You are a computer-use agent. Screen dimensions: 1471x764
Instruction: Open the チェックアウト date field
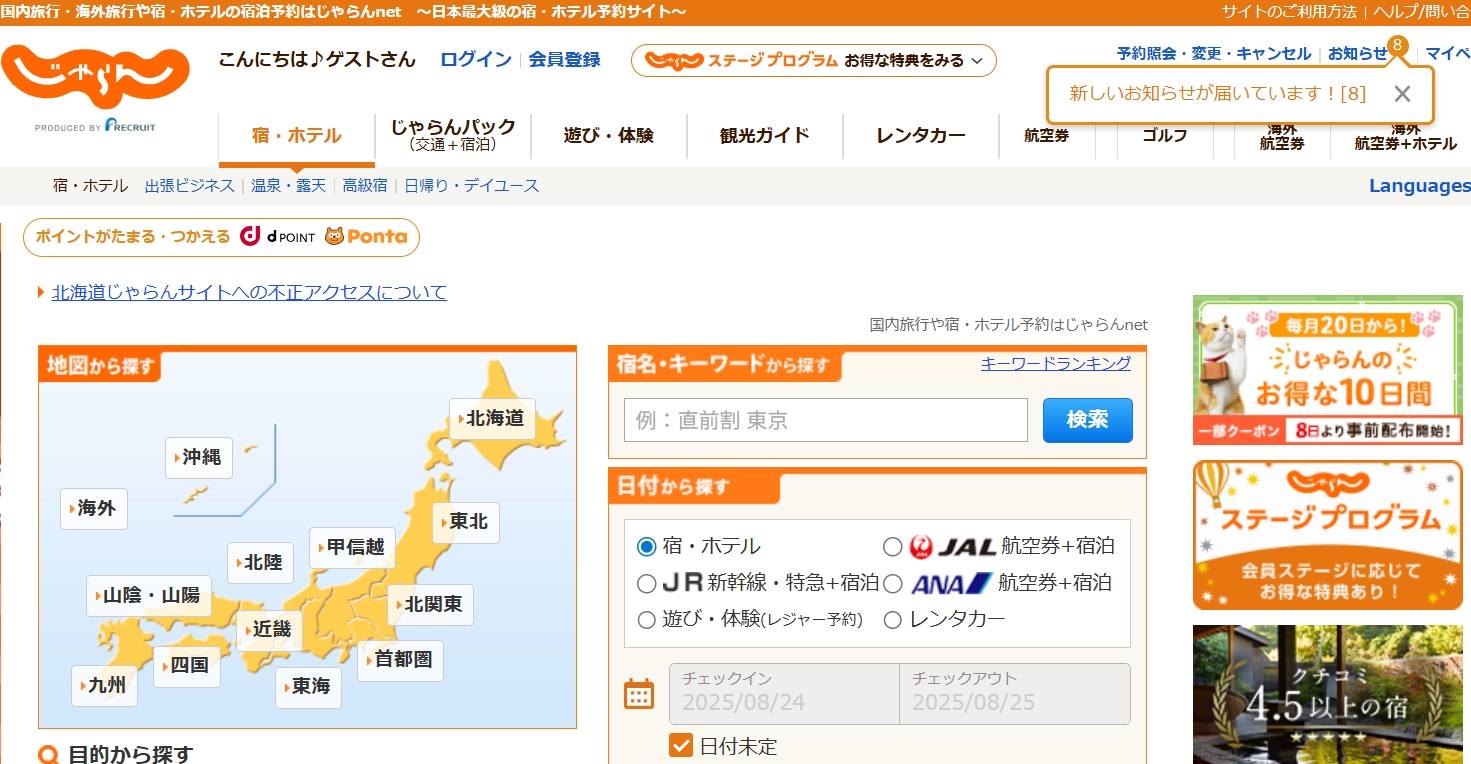[1015, 693]
